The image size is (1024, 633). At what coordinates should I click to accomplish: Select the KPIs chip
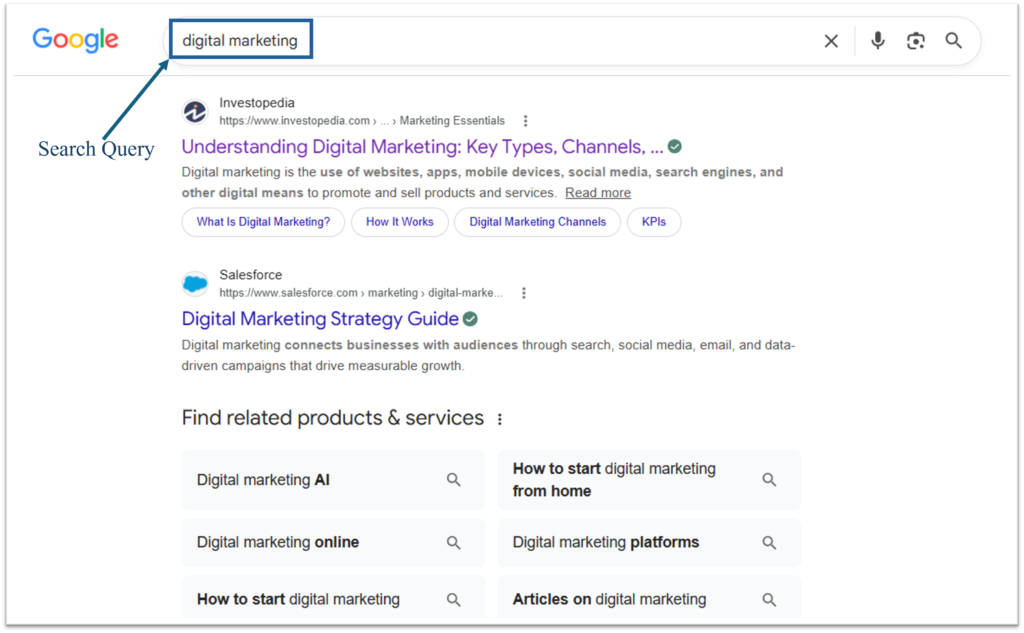click(654, 222)
